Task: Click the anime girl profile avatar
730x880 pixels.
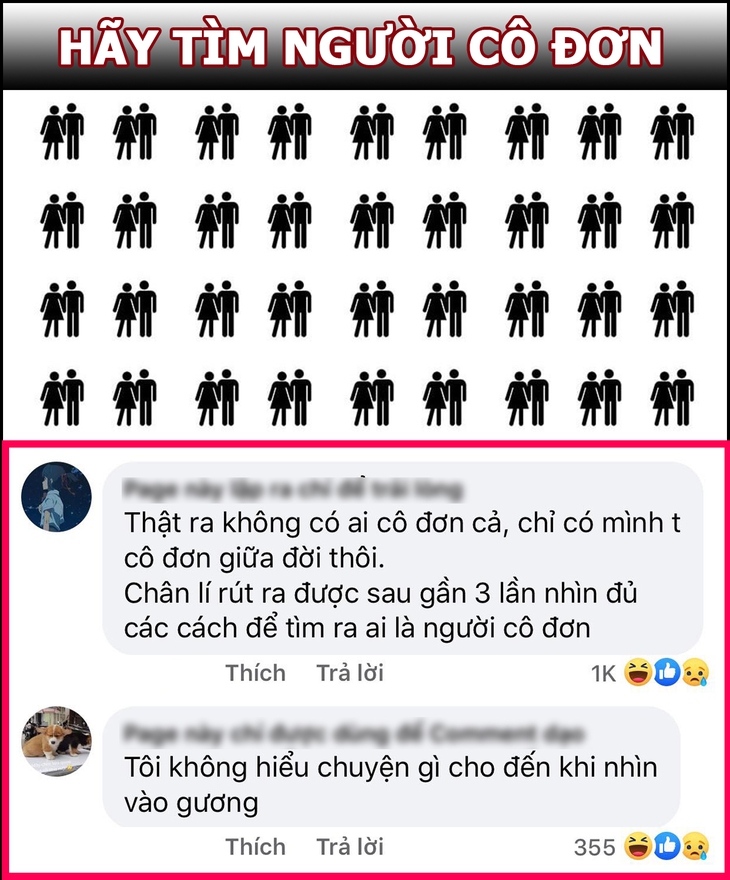Action: [56, 497]
